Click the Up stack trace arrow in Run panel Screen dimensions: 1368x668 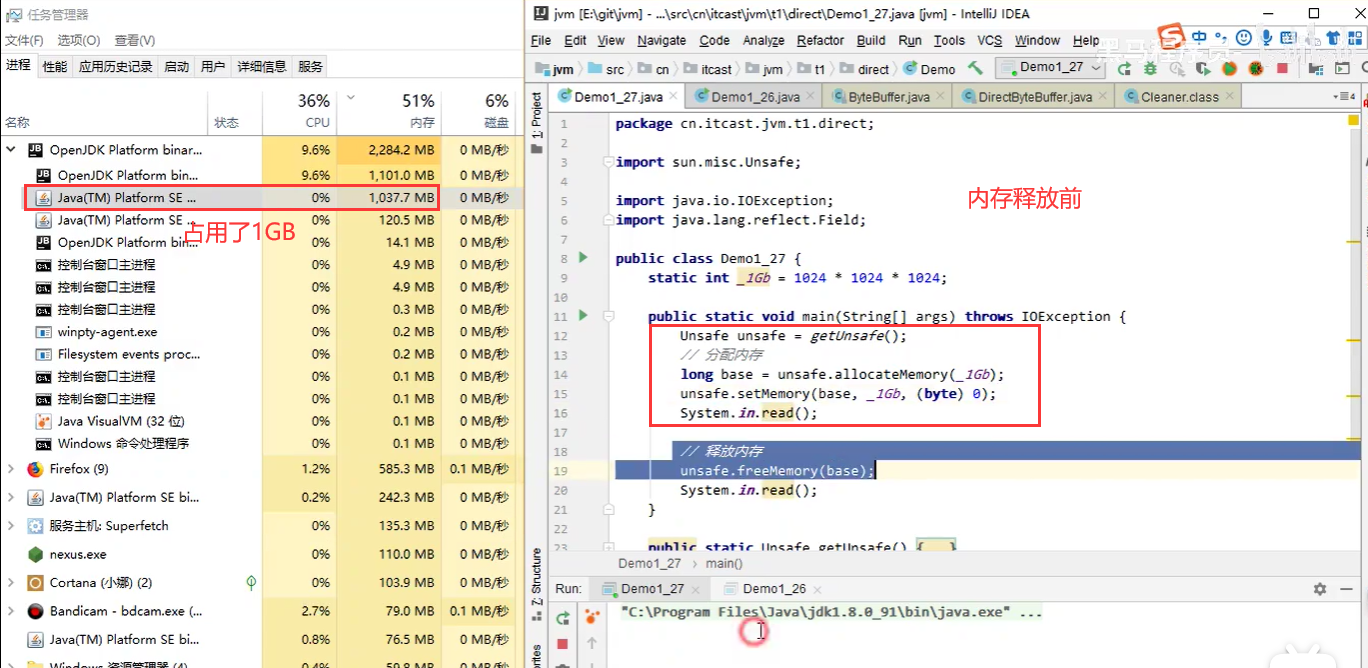pyautogui.click(x=592, y=643)
